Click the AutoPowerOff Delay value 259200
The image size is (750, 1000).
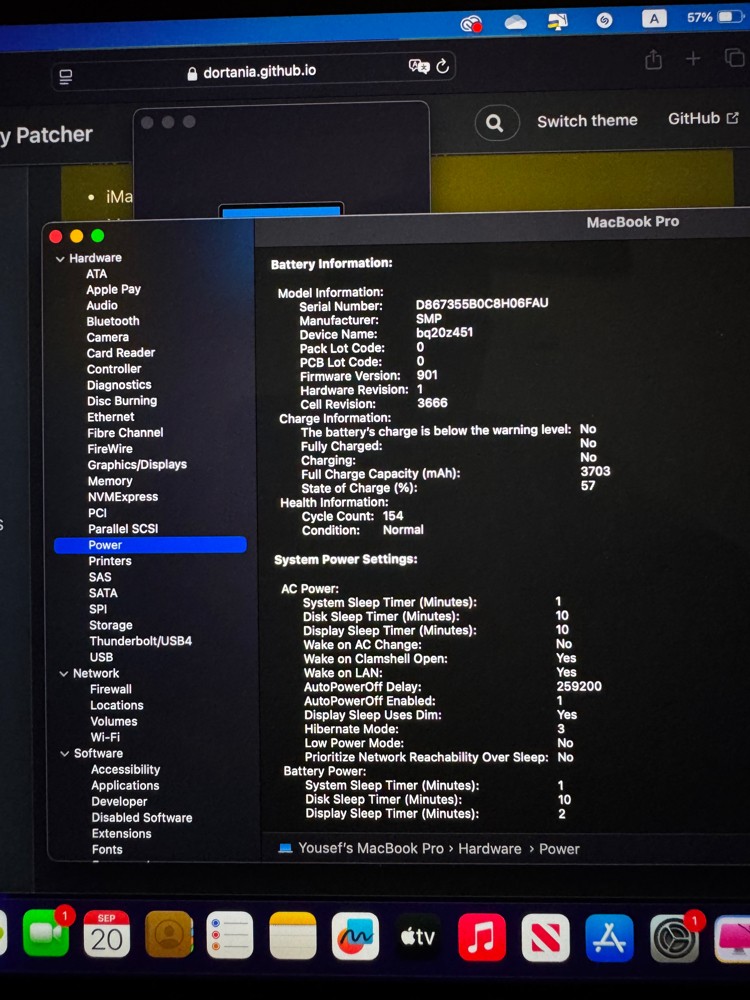[x=579, y=686]
